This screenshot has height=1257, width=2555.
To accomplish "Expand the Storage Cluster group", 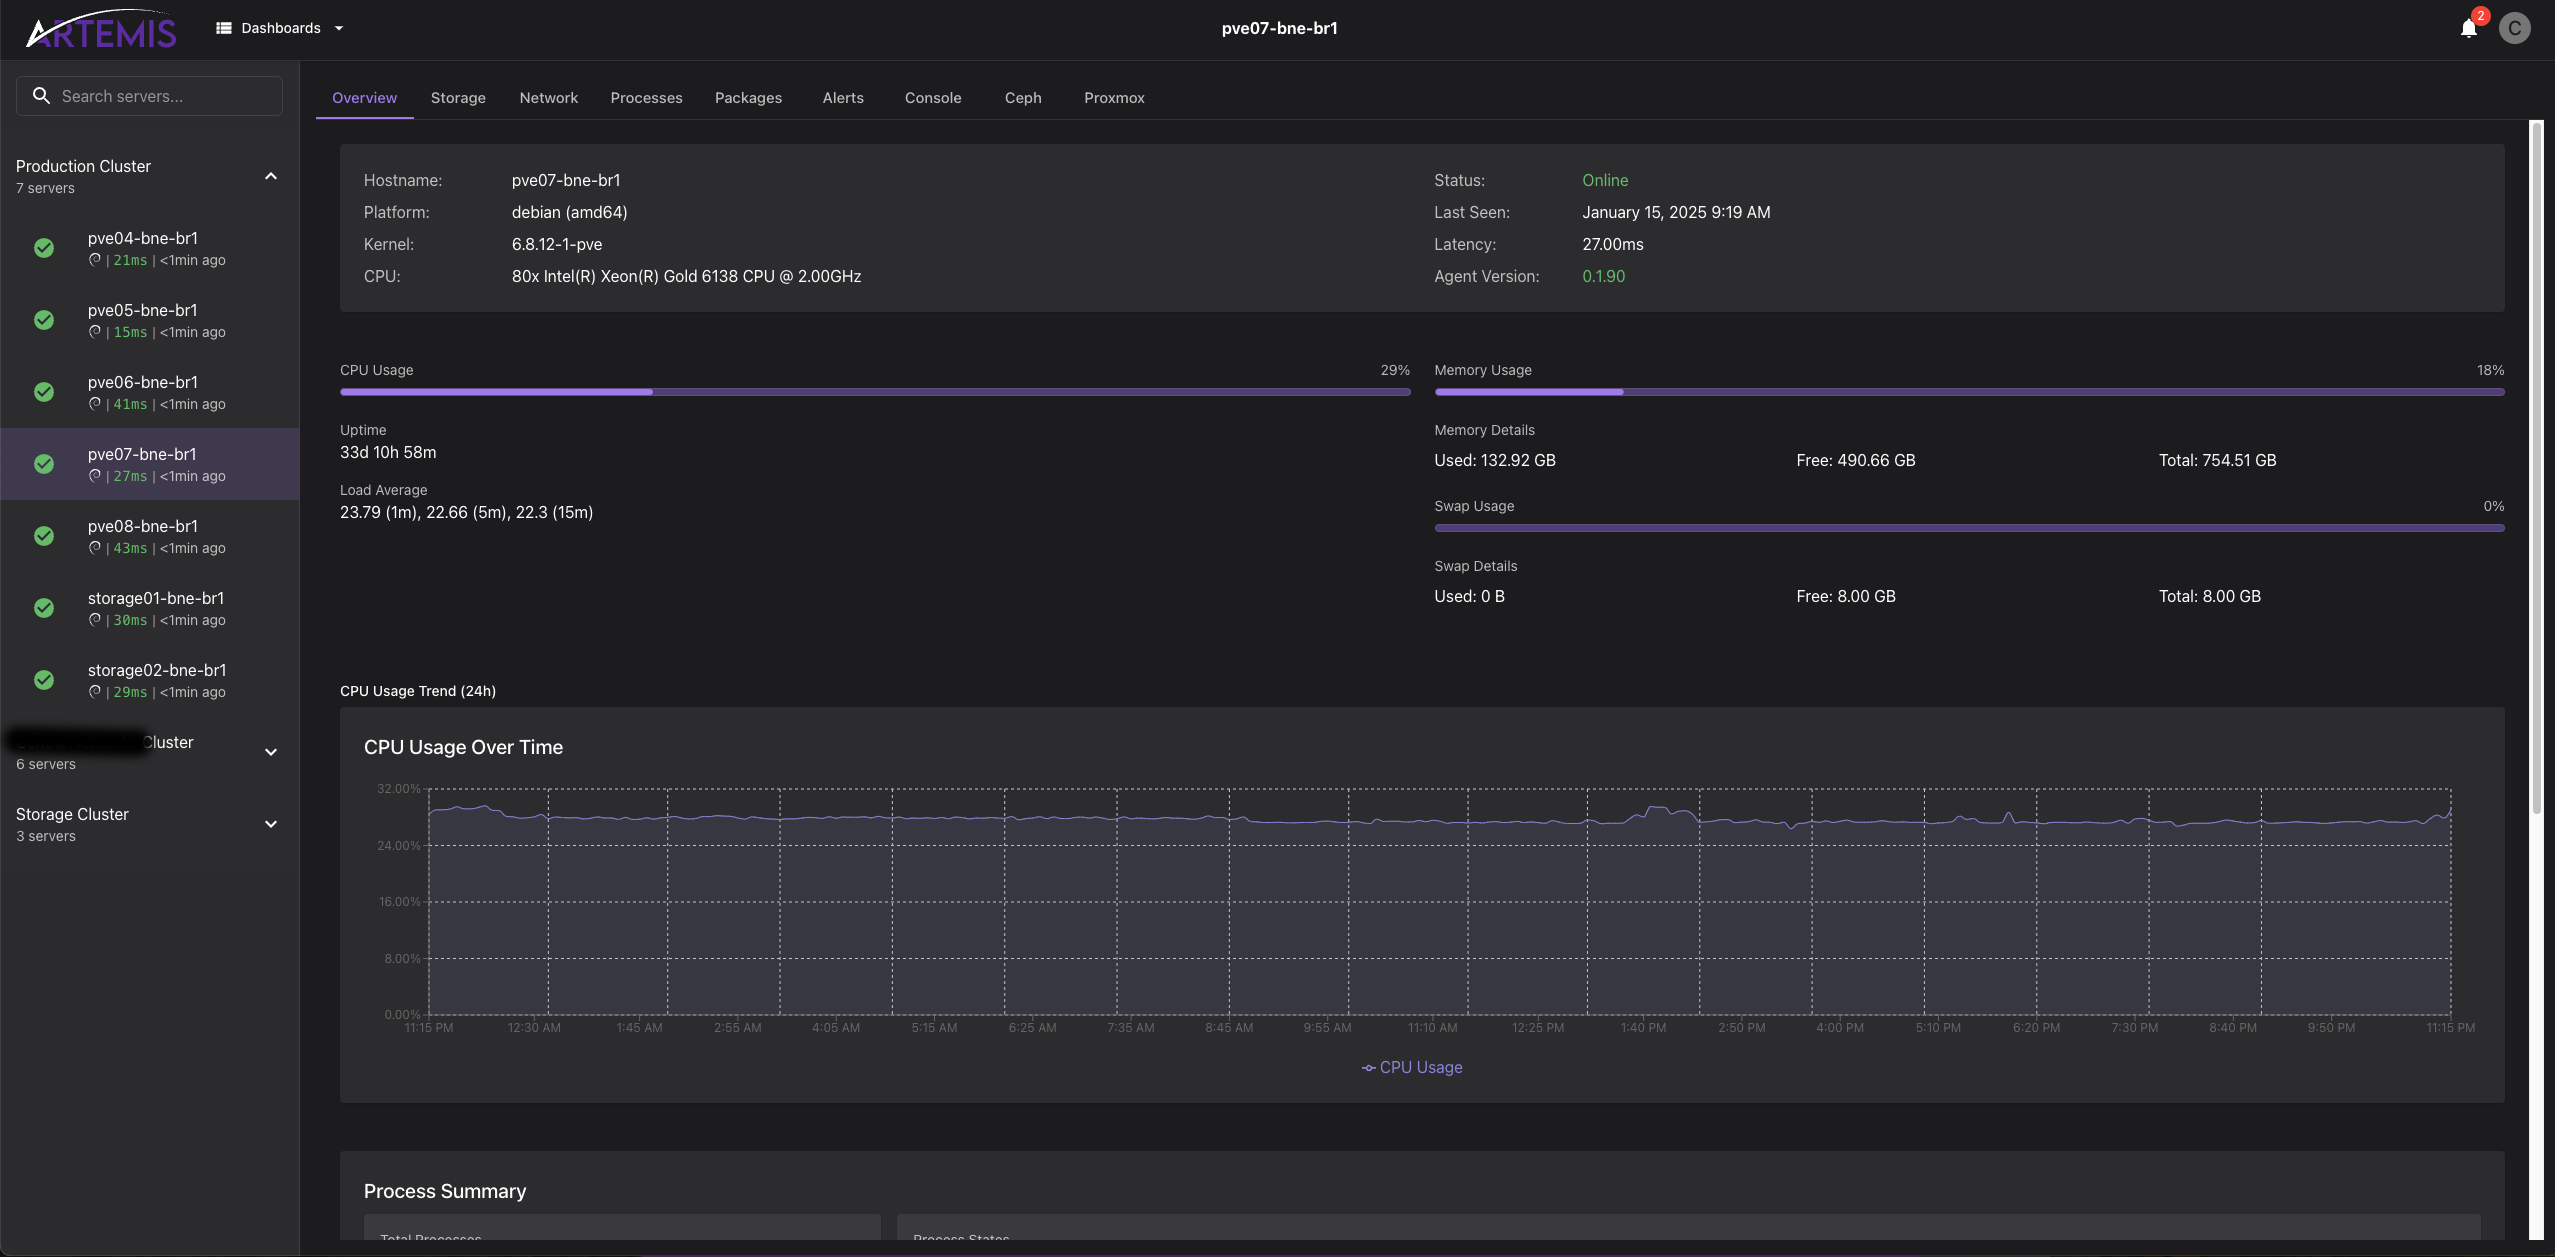I will (x=270, y=824).
